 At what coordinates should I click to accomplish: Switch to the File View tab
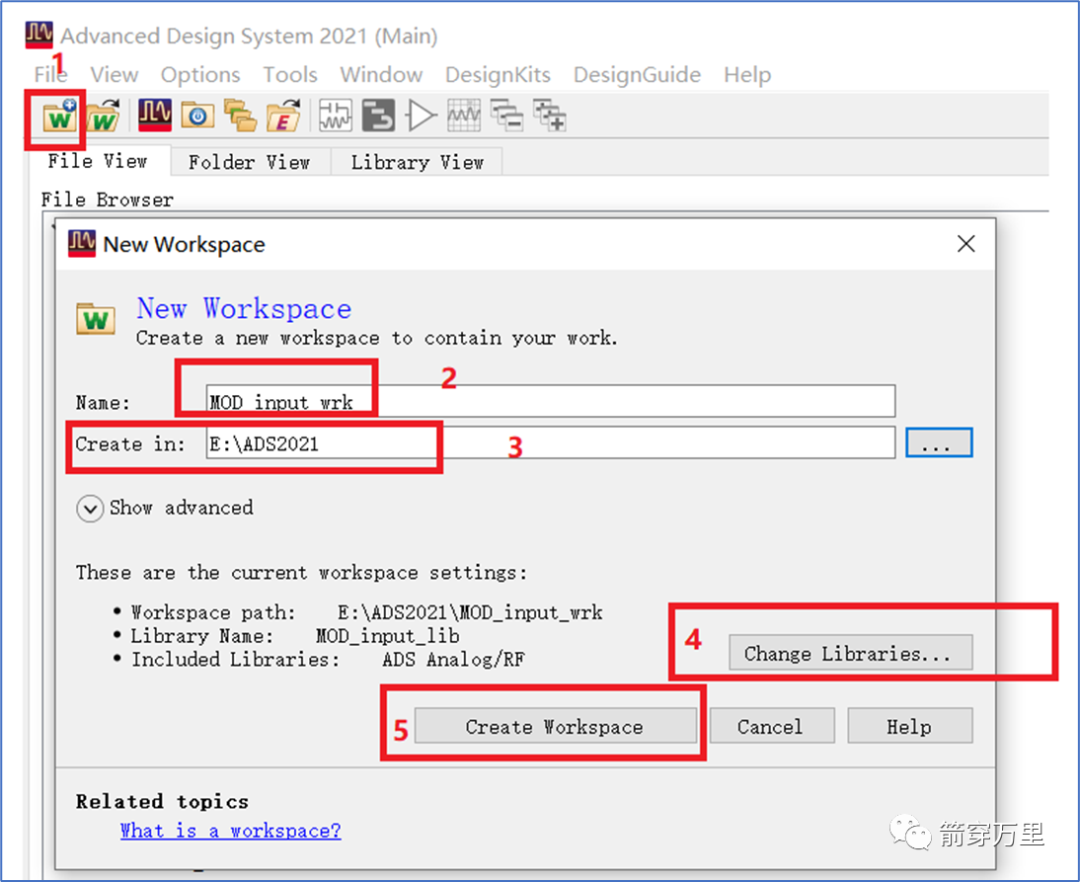click(98, 161)
